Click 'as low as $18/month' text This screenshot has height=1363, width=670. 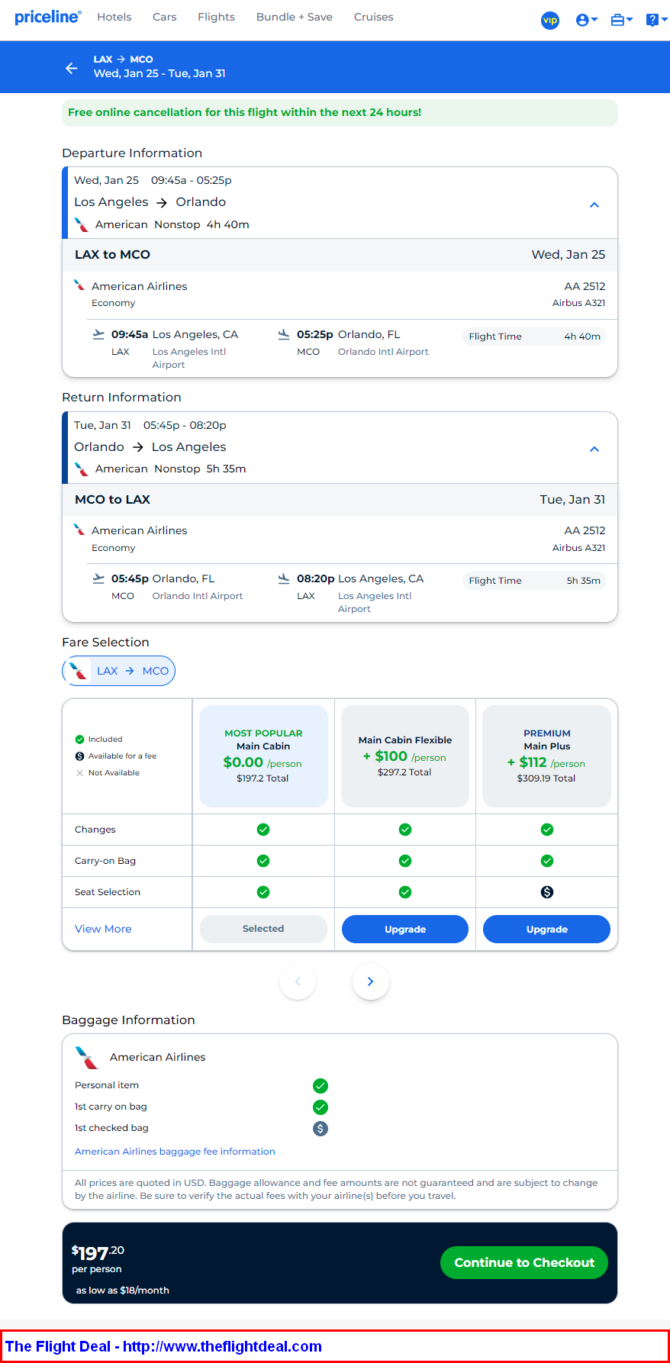[122, 1290]
